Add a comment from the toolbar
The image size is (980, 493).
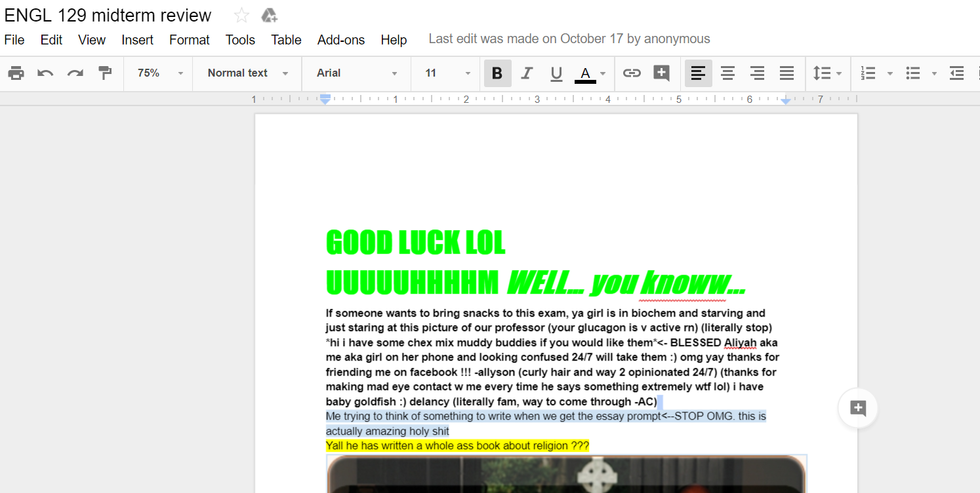(661, 73)
